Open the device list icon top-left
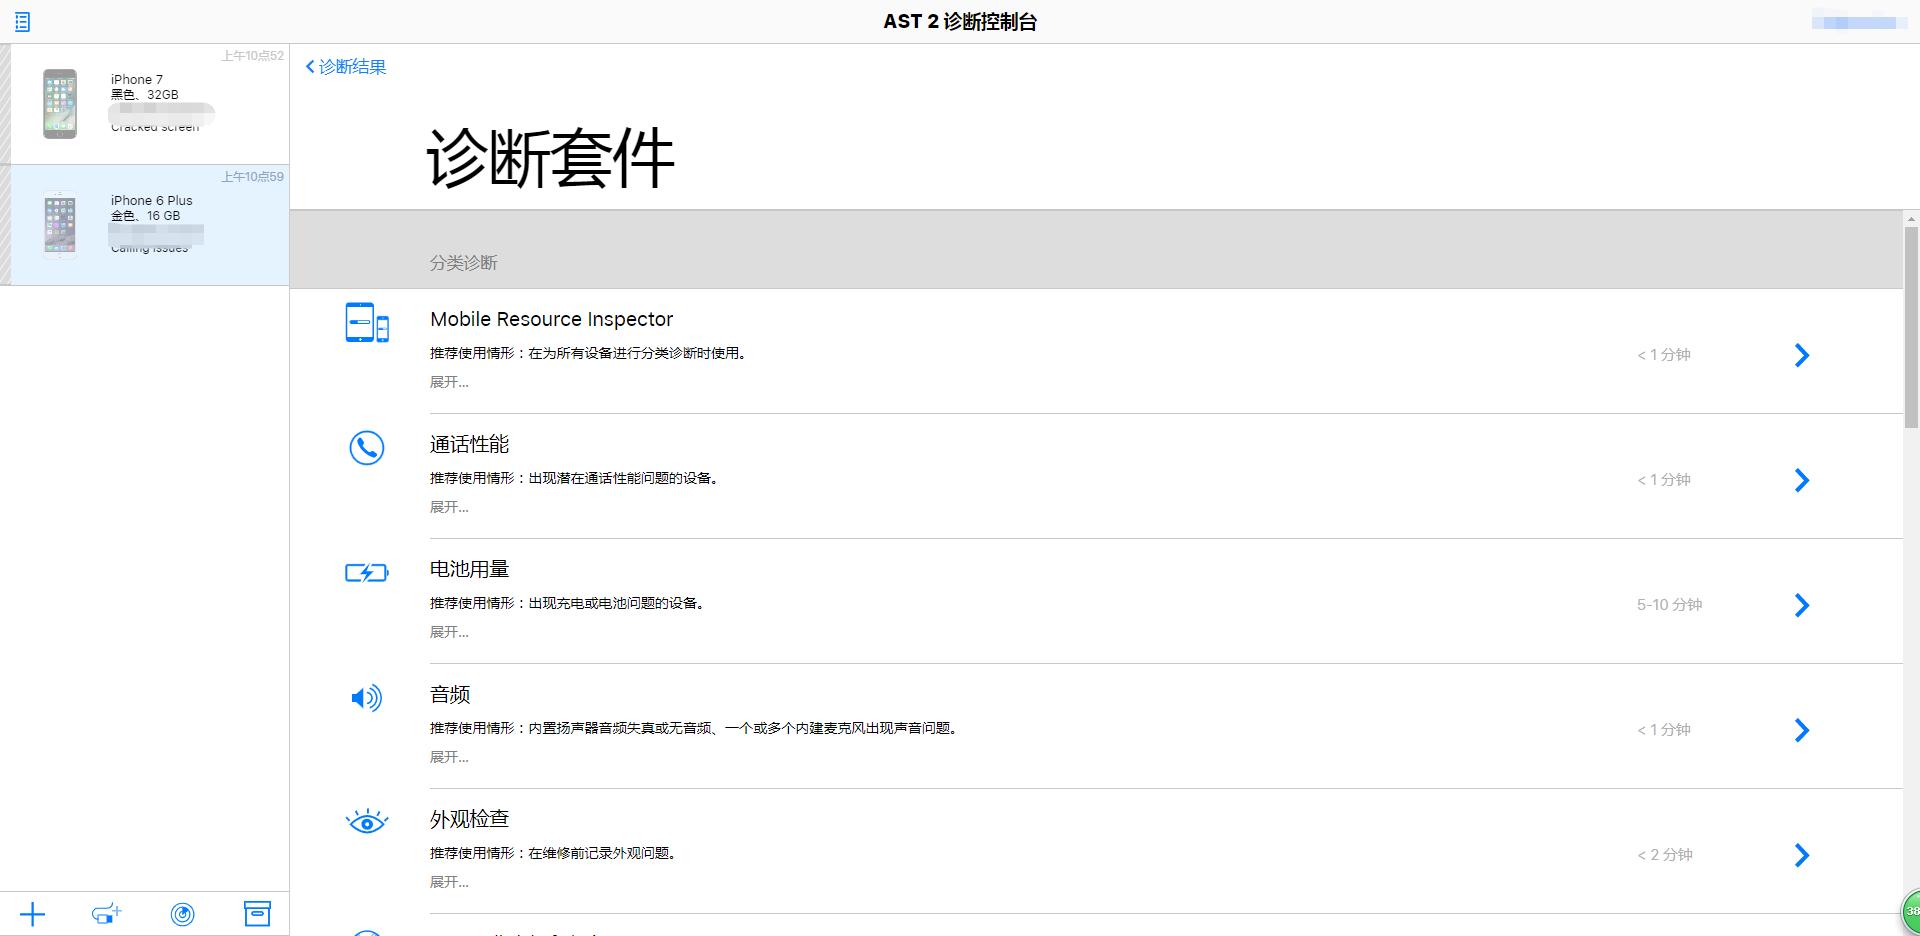 [x=22, y=21]
